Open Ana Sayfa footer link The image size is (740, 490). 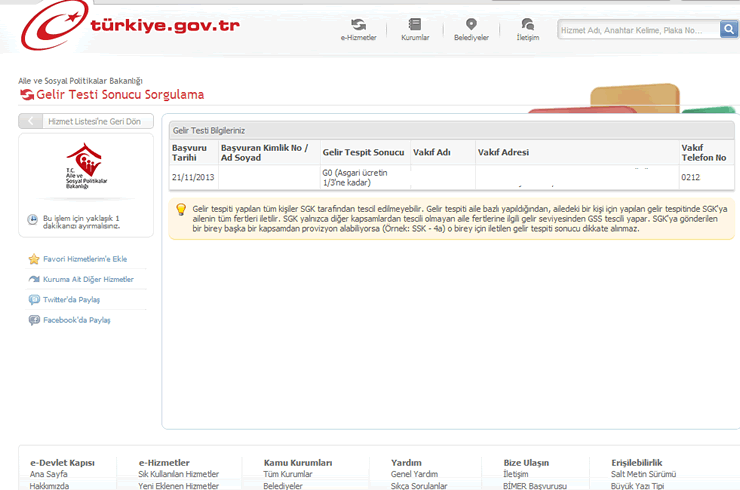[x=49, y=474]
